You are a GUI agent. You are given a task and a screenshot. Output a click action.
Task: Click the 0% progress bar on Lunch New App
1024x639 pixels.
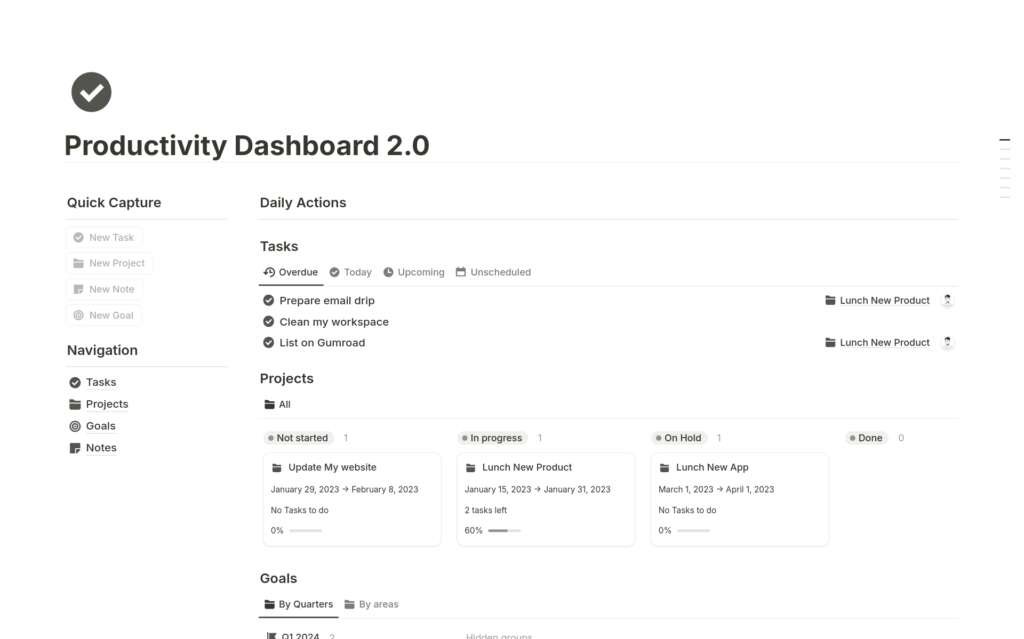(x=694, y=531)
